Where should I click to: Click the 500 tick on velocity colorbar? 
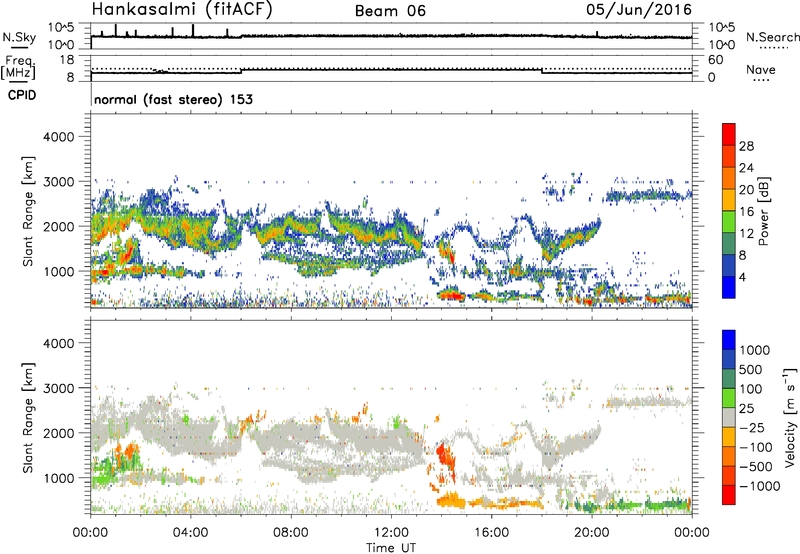pyautogui.click(x=751, y=370)
